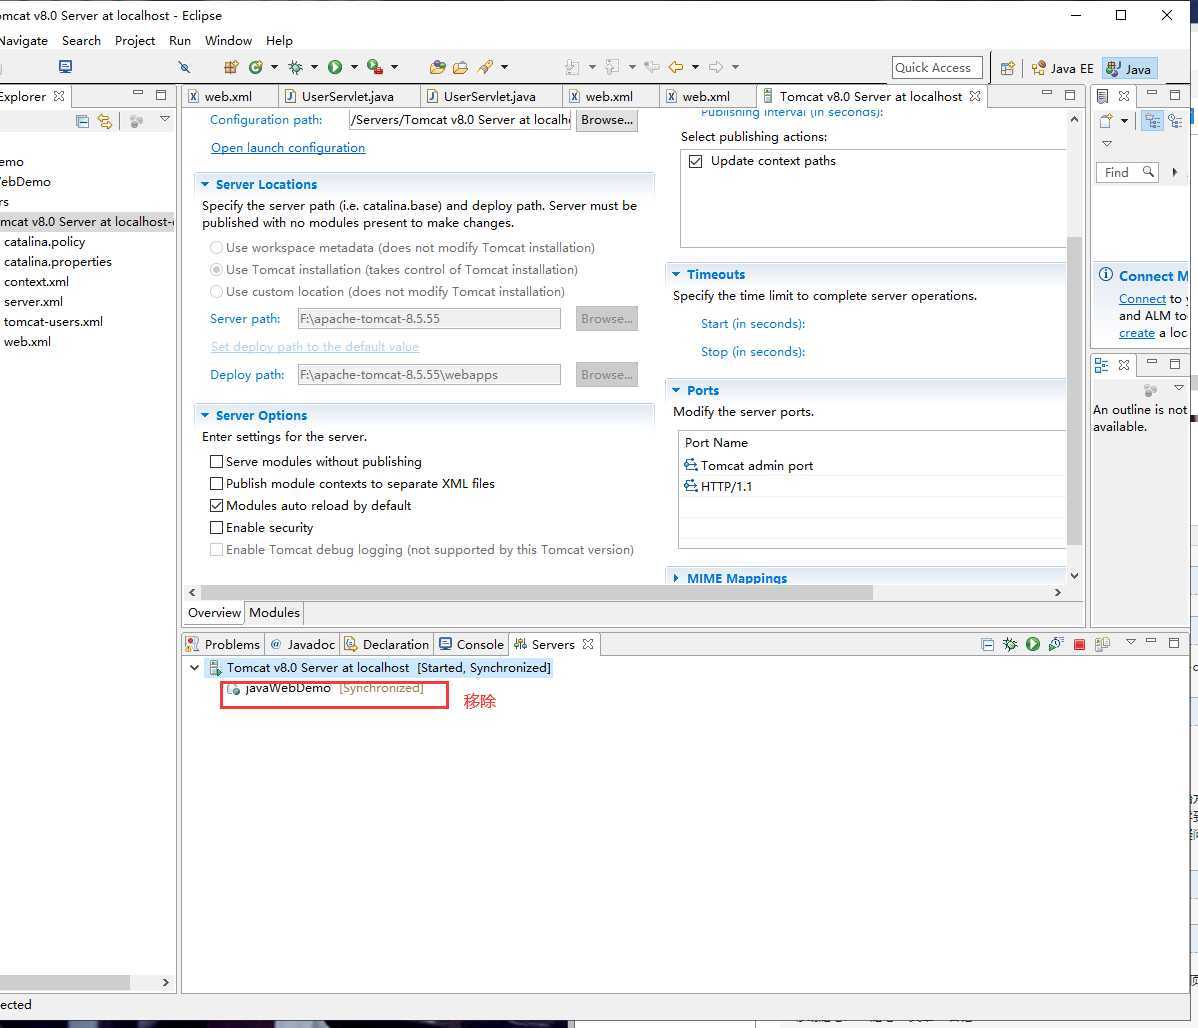Open the Search menu
The image size is (1198, 1028).
click(81, 41)
